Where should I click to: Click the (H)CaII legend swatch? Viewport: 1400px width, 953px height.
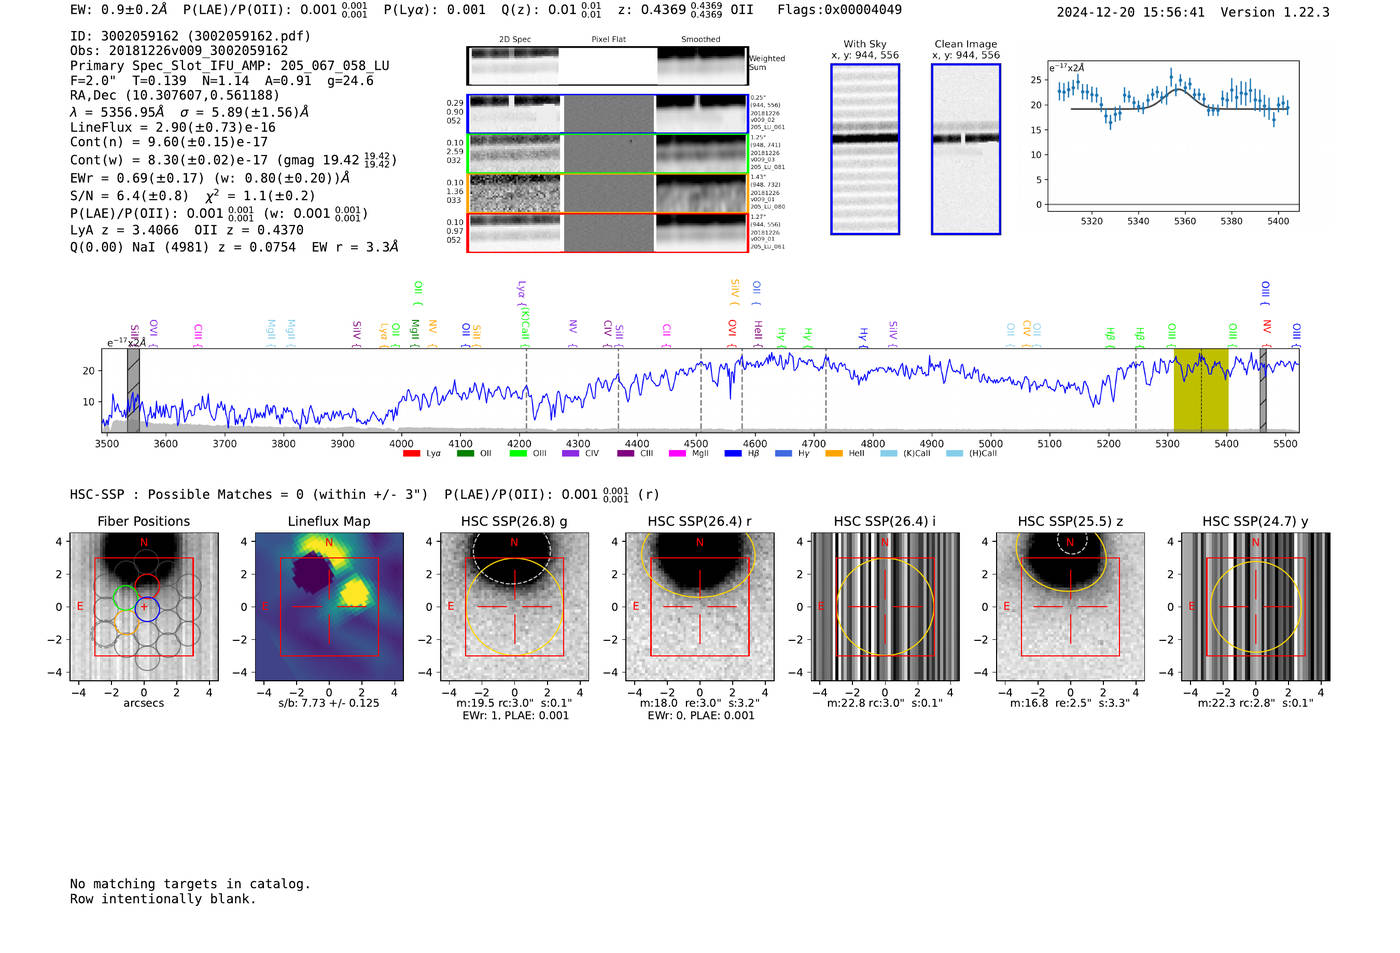tap(954, 454)
